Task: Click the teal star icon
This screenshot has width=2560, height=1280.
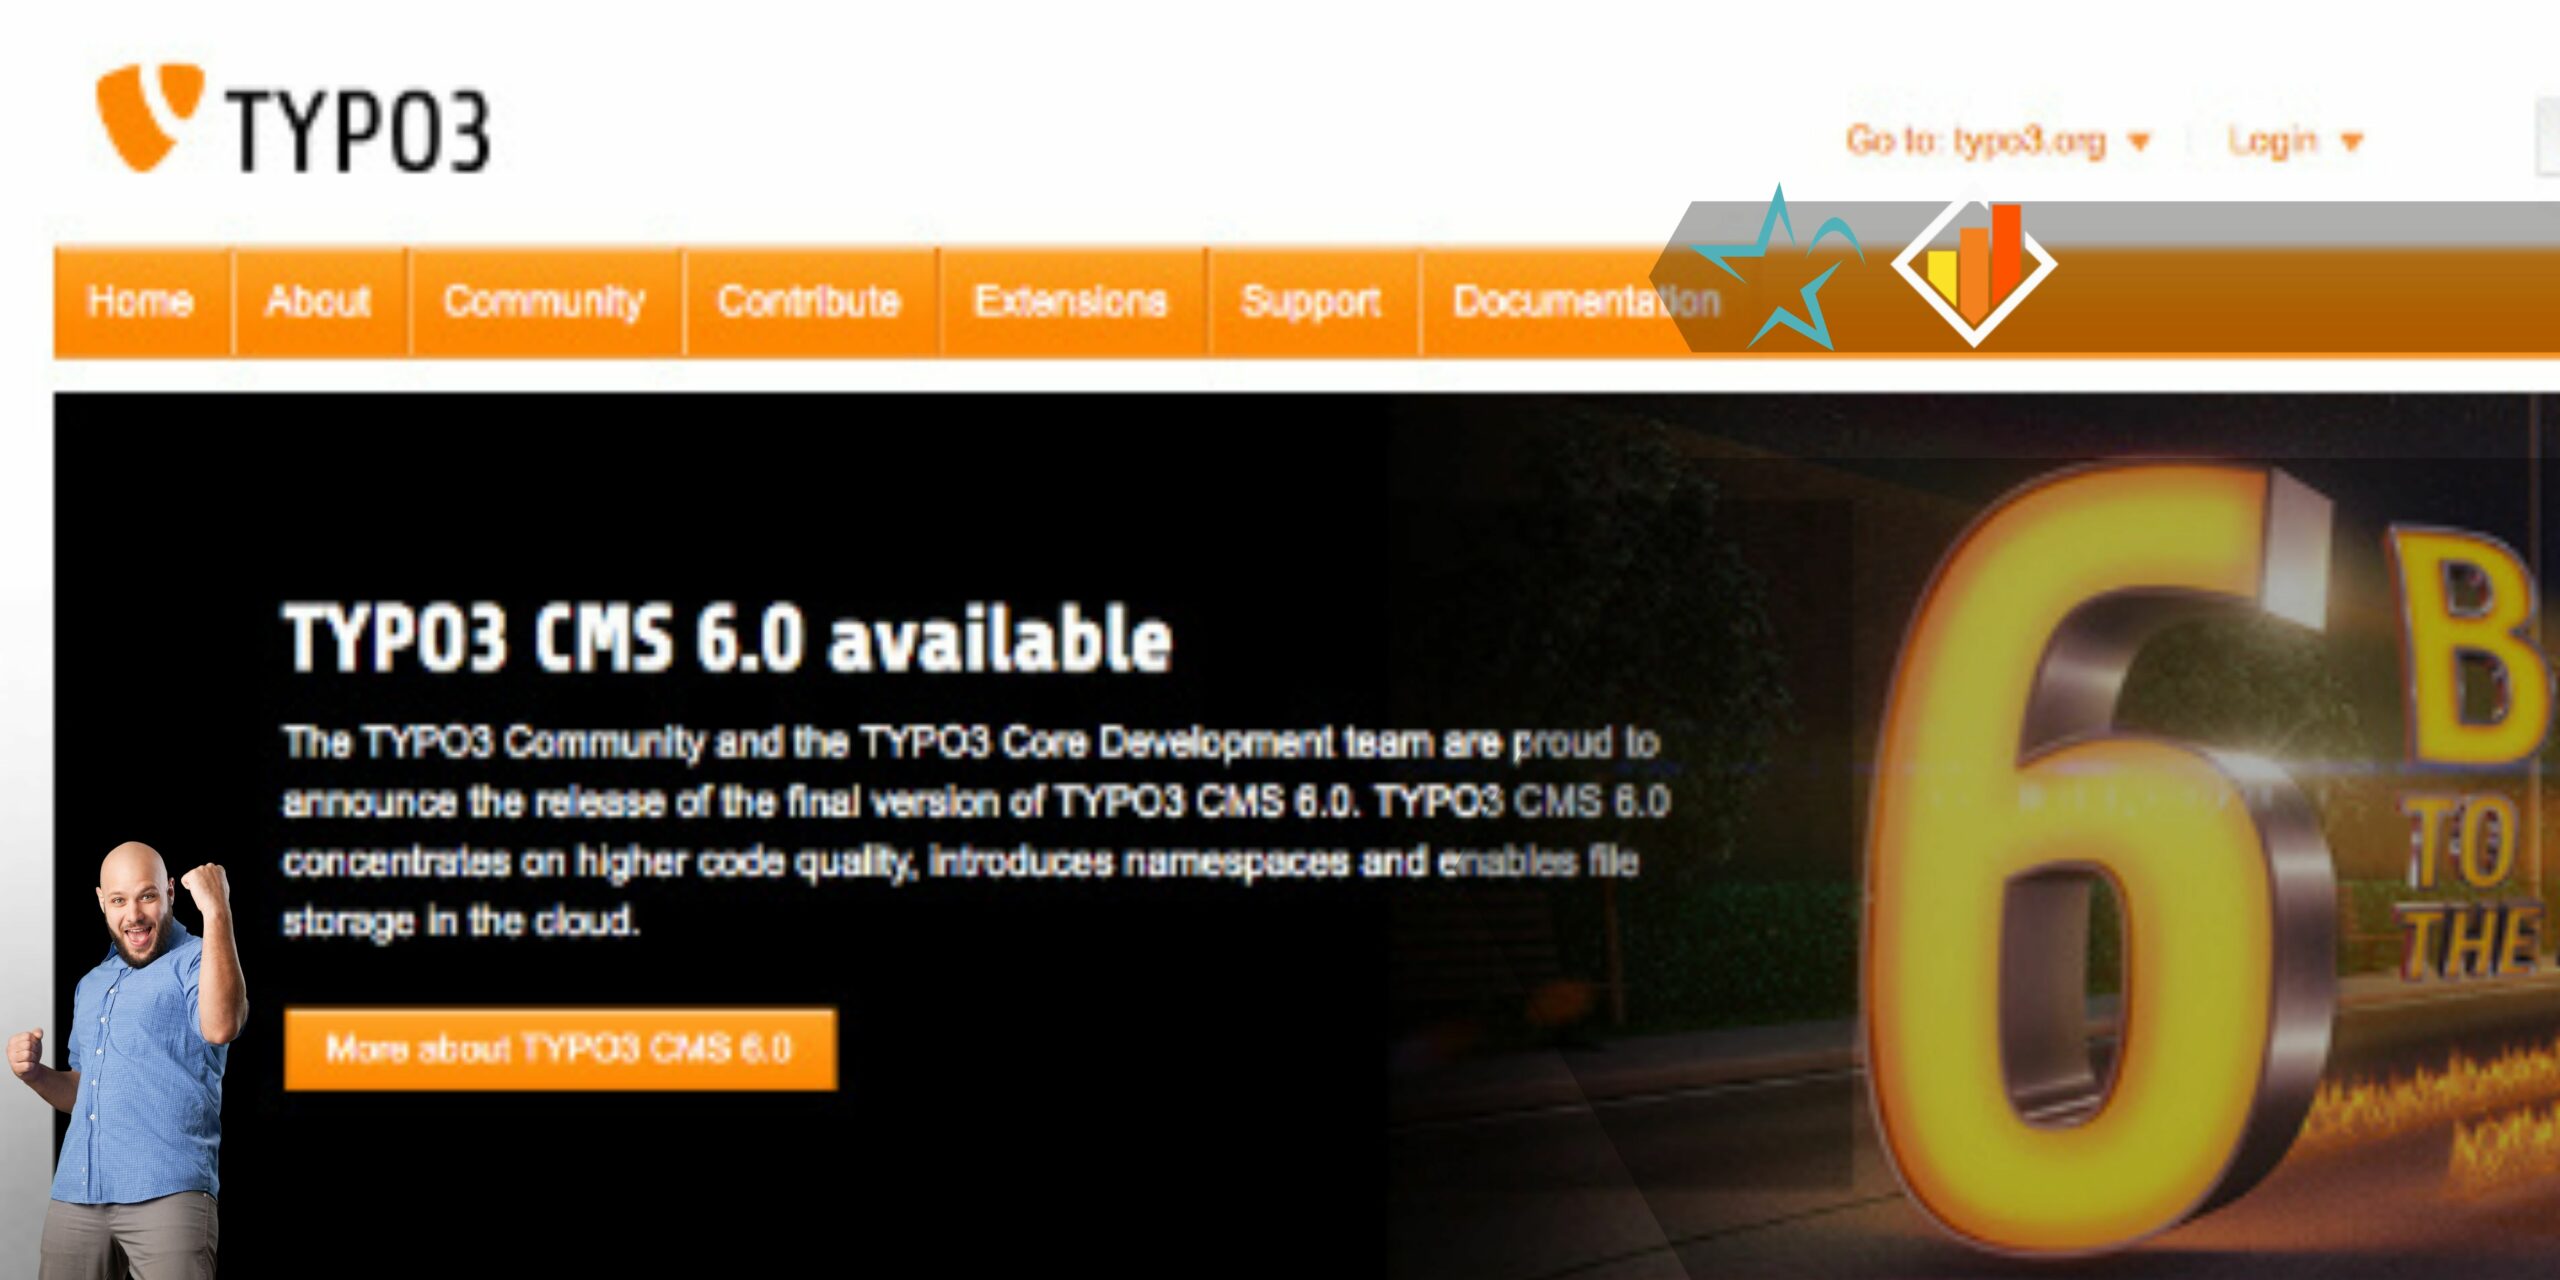Action: [1778, 268]
